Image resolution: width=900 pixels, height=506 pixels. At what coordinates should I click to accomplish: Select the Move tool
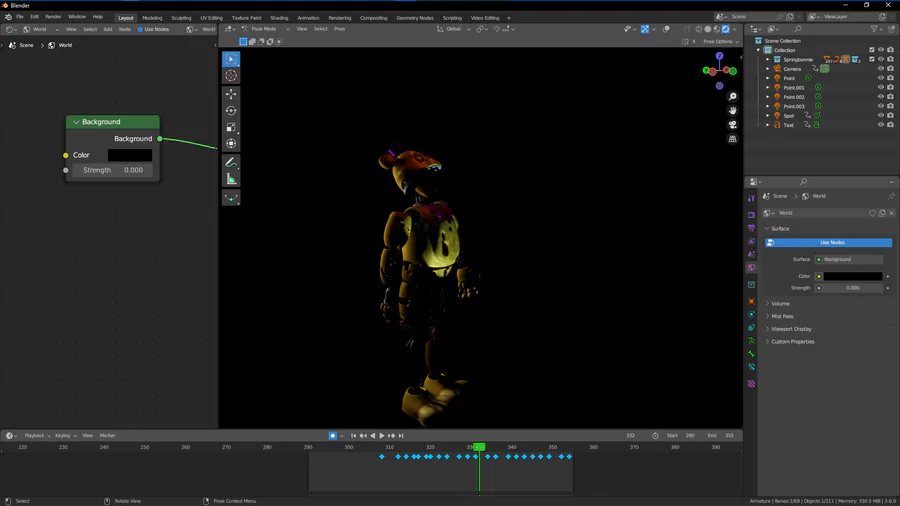[231, 94]
